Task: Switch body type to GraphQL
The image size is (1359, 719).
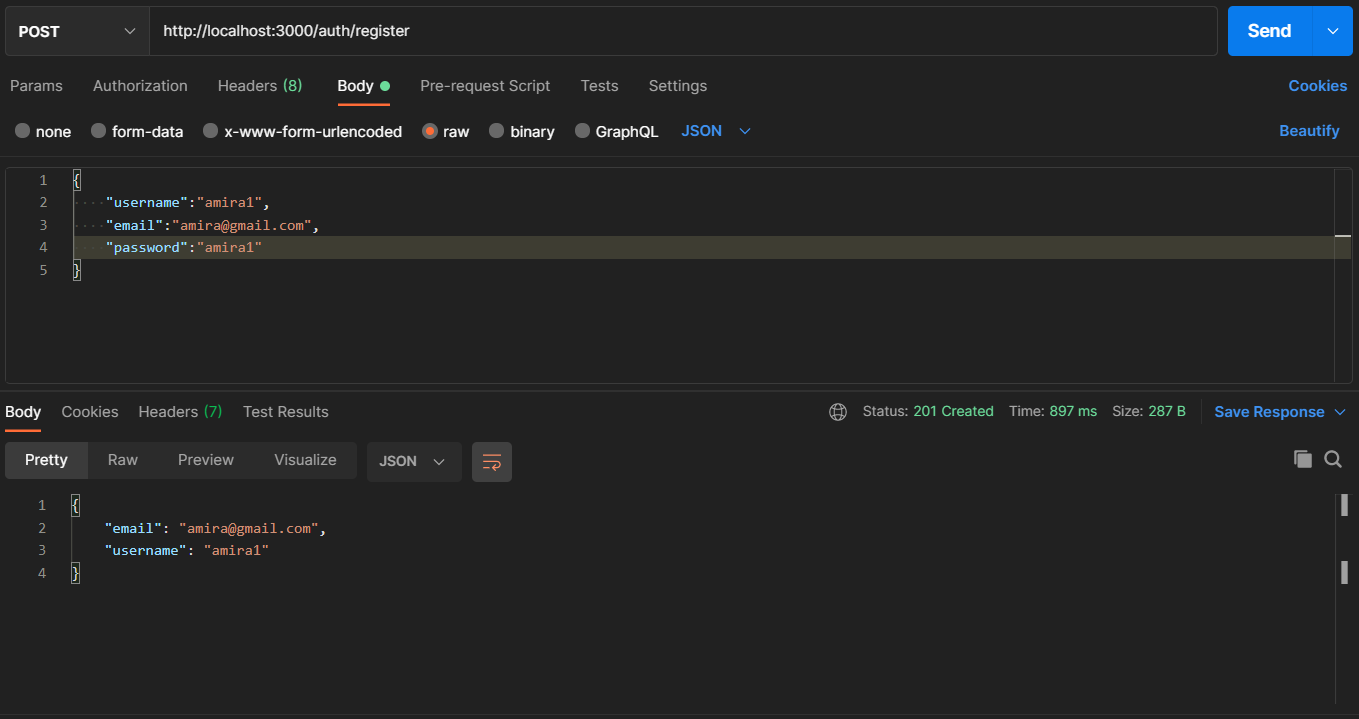Action: coord(616,131)
